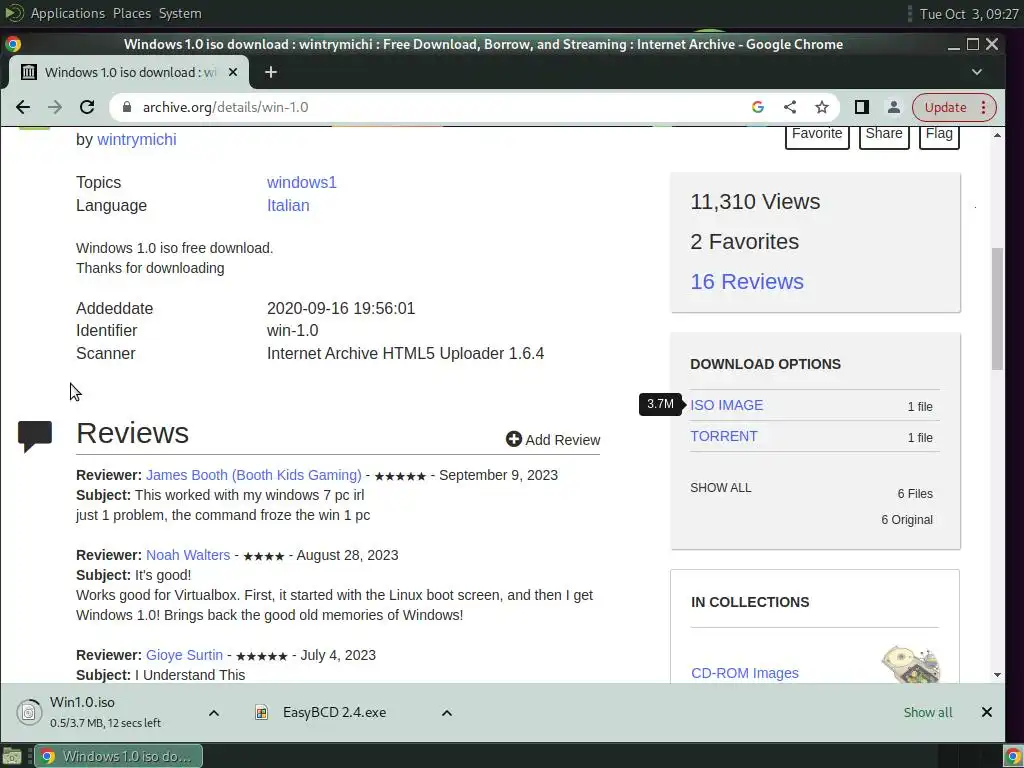Click the Share button
Viewport: 1024px width, 768px height.
pos(884,135)
